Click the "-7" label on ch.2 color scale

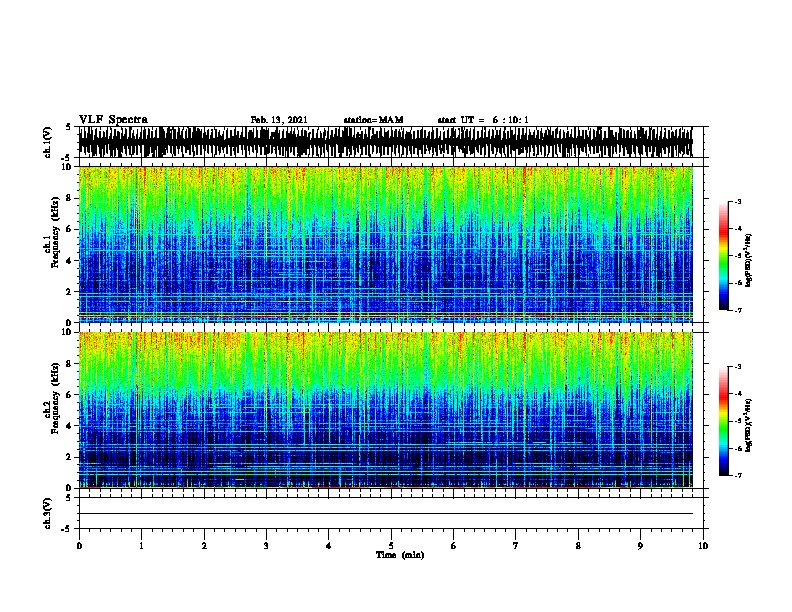point(738,475)
